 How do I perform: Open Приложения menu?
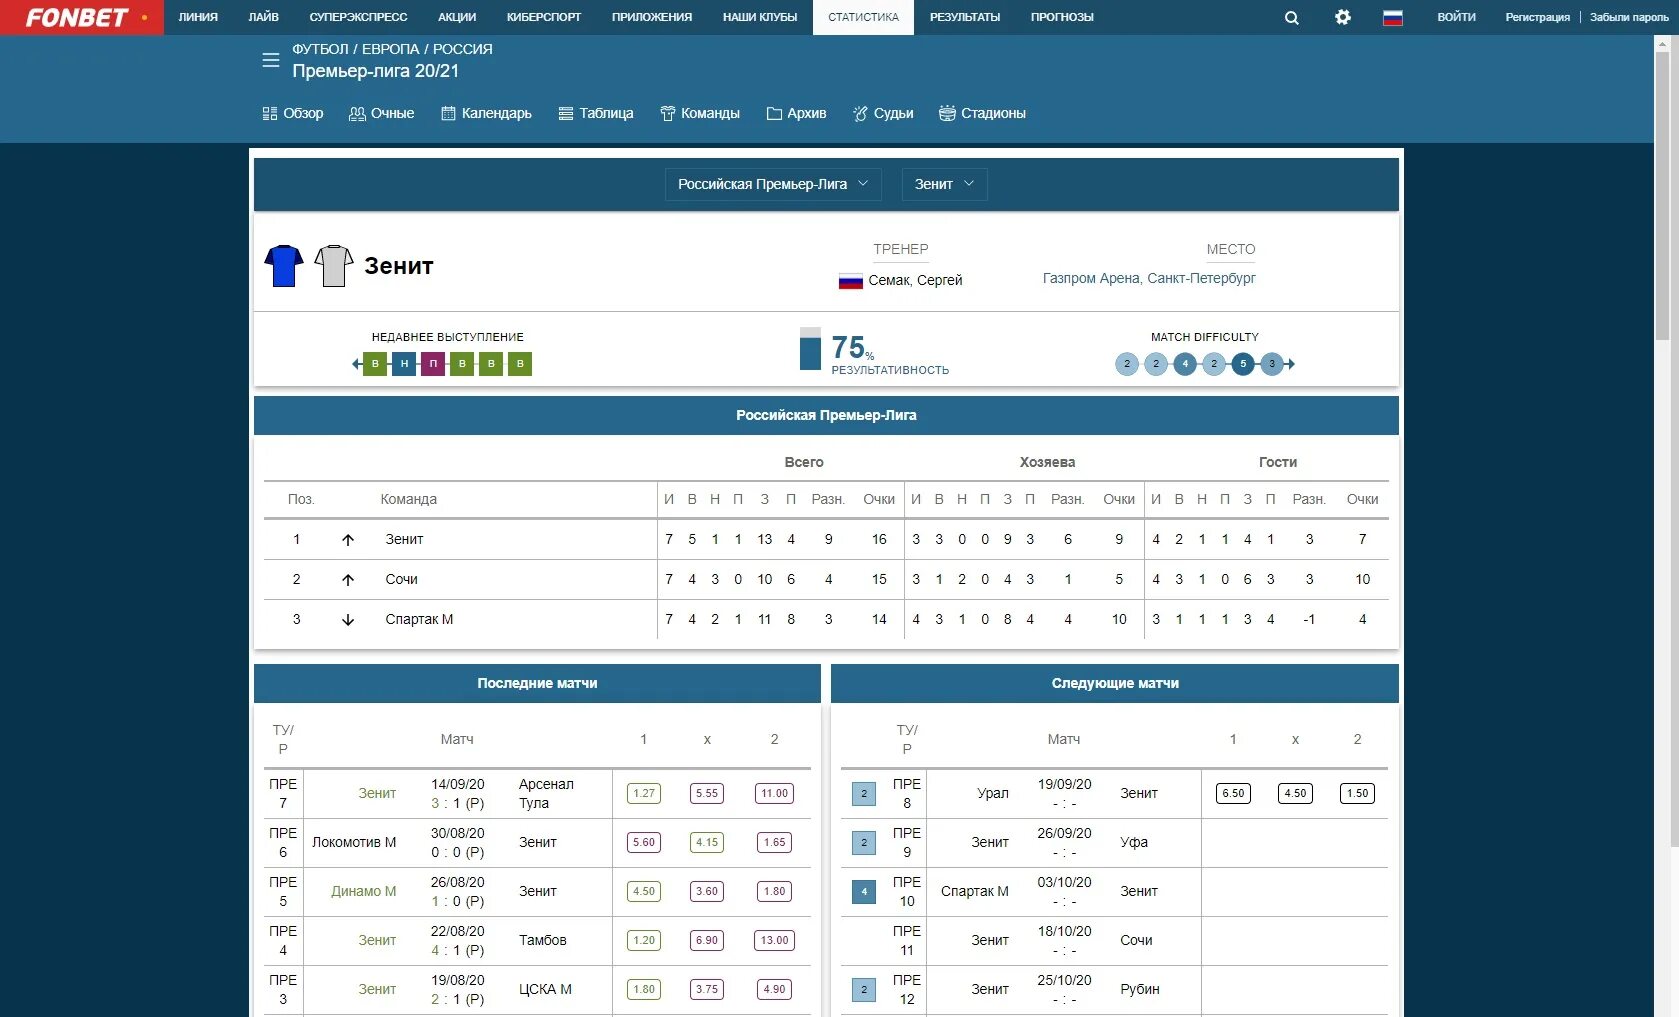click(652, 17)
